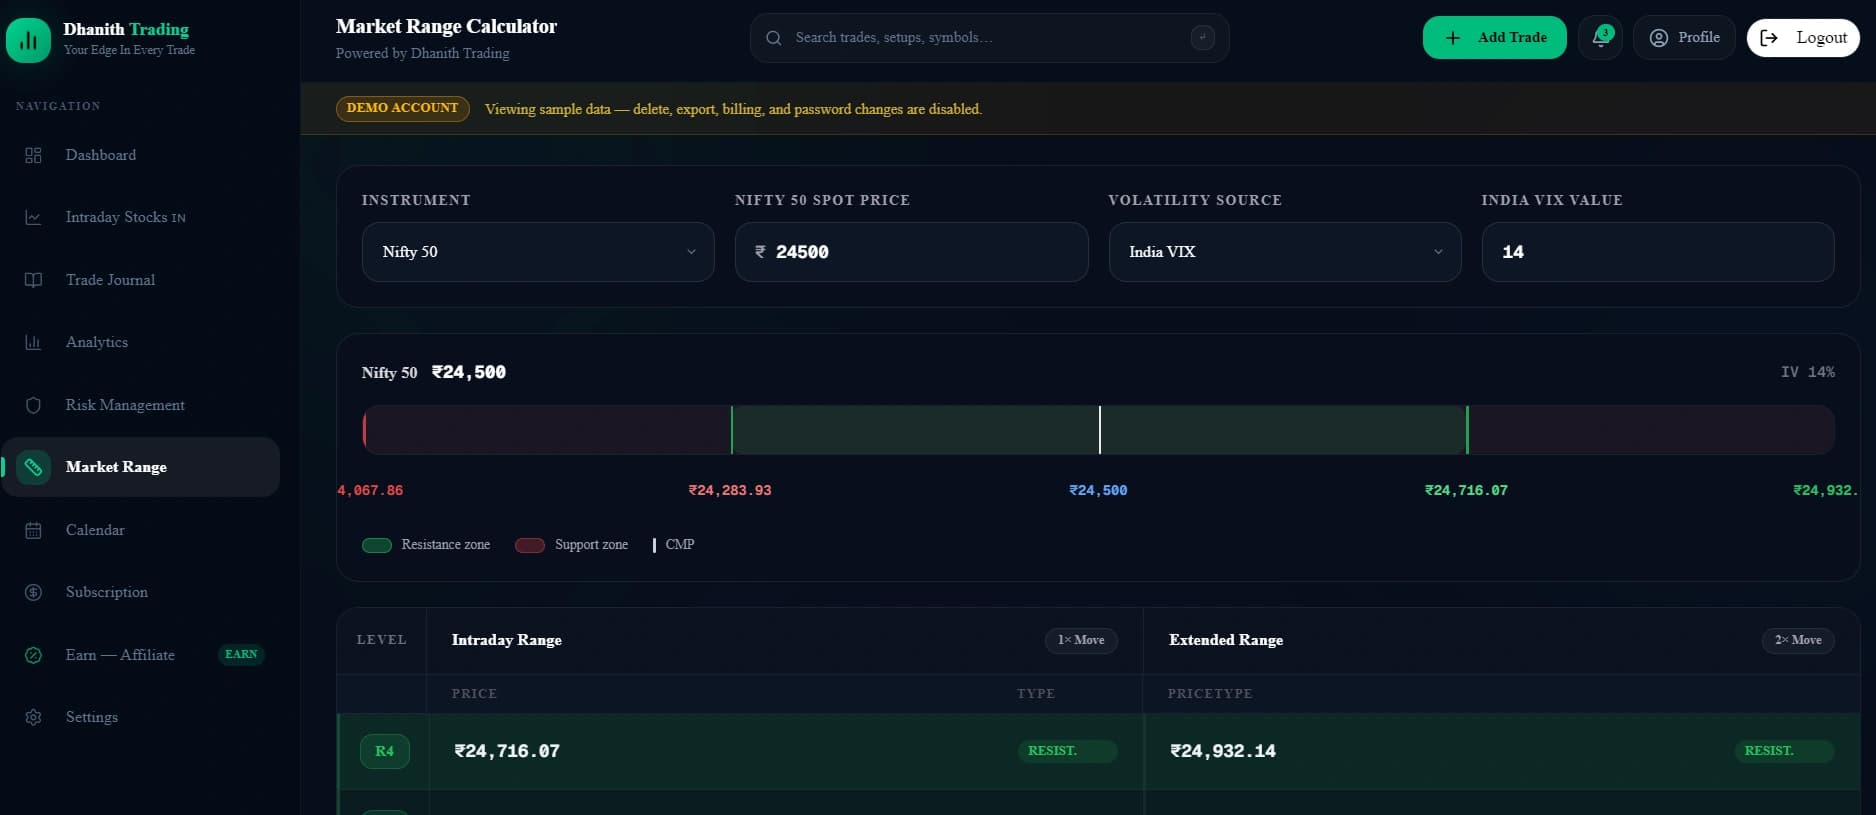The image size is (1876, 815).
Task: Open Intraday Stocks IN page
Action: pyautogui.click(x=140, y=217)
